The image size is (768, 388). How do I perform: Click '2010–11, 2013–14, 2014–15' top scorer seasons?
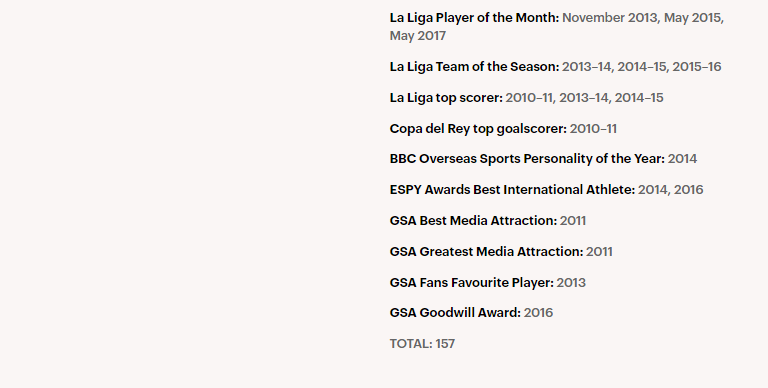pos(584,98)
